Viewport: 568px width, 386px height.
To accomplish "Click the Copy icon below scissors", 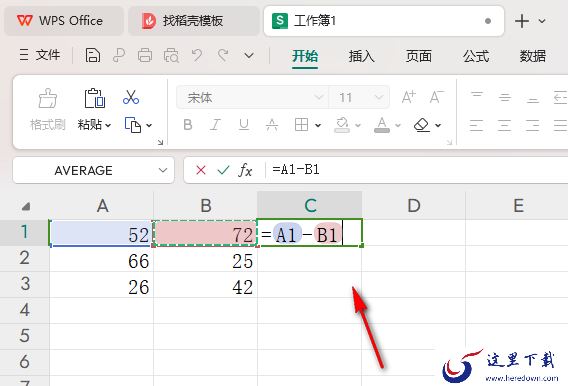I will click(x=133, y=125).
